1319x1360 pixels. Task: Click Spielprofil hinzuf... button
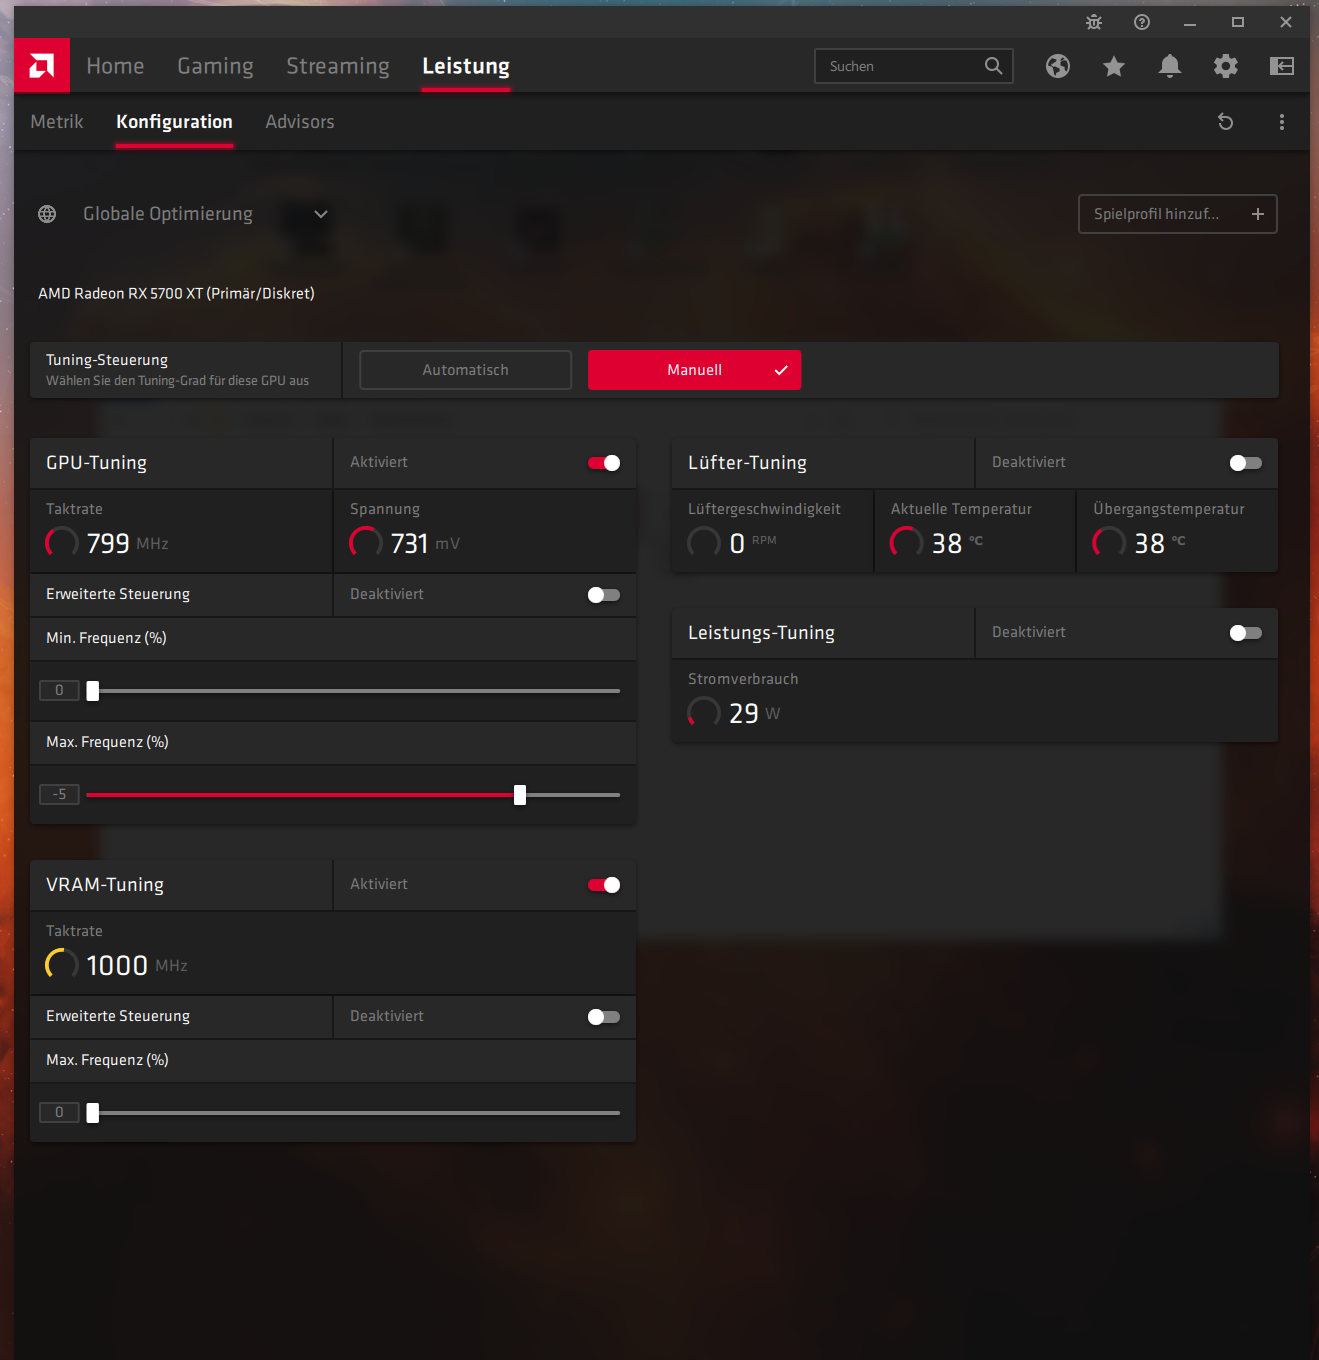pyautogui.click(x=1178, y=214)
